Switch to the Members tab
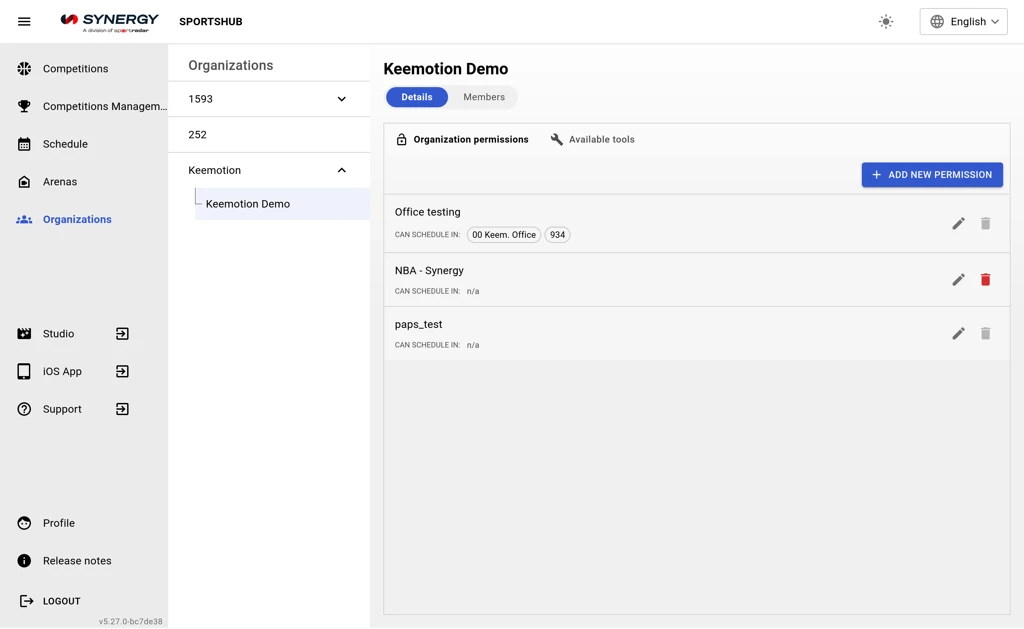This screenshot has height=629, width=1024. (x=484, y=97)
